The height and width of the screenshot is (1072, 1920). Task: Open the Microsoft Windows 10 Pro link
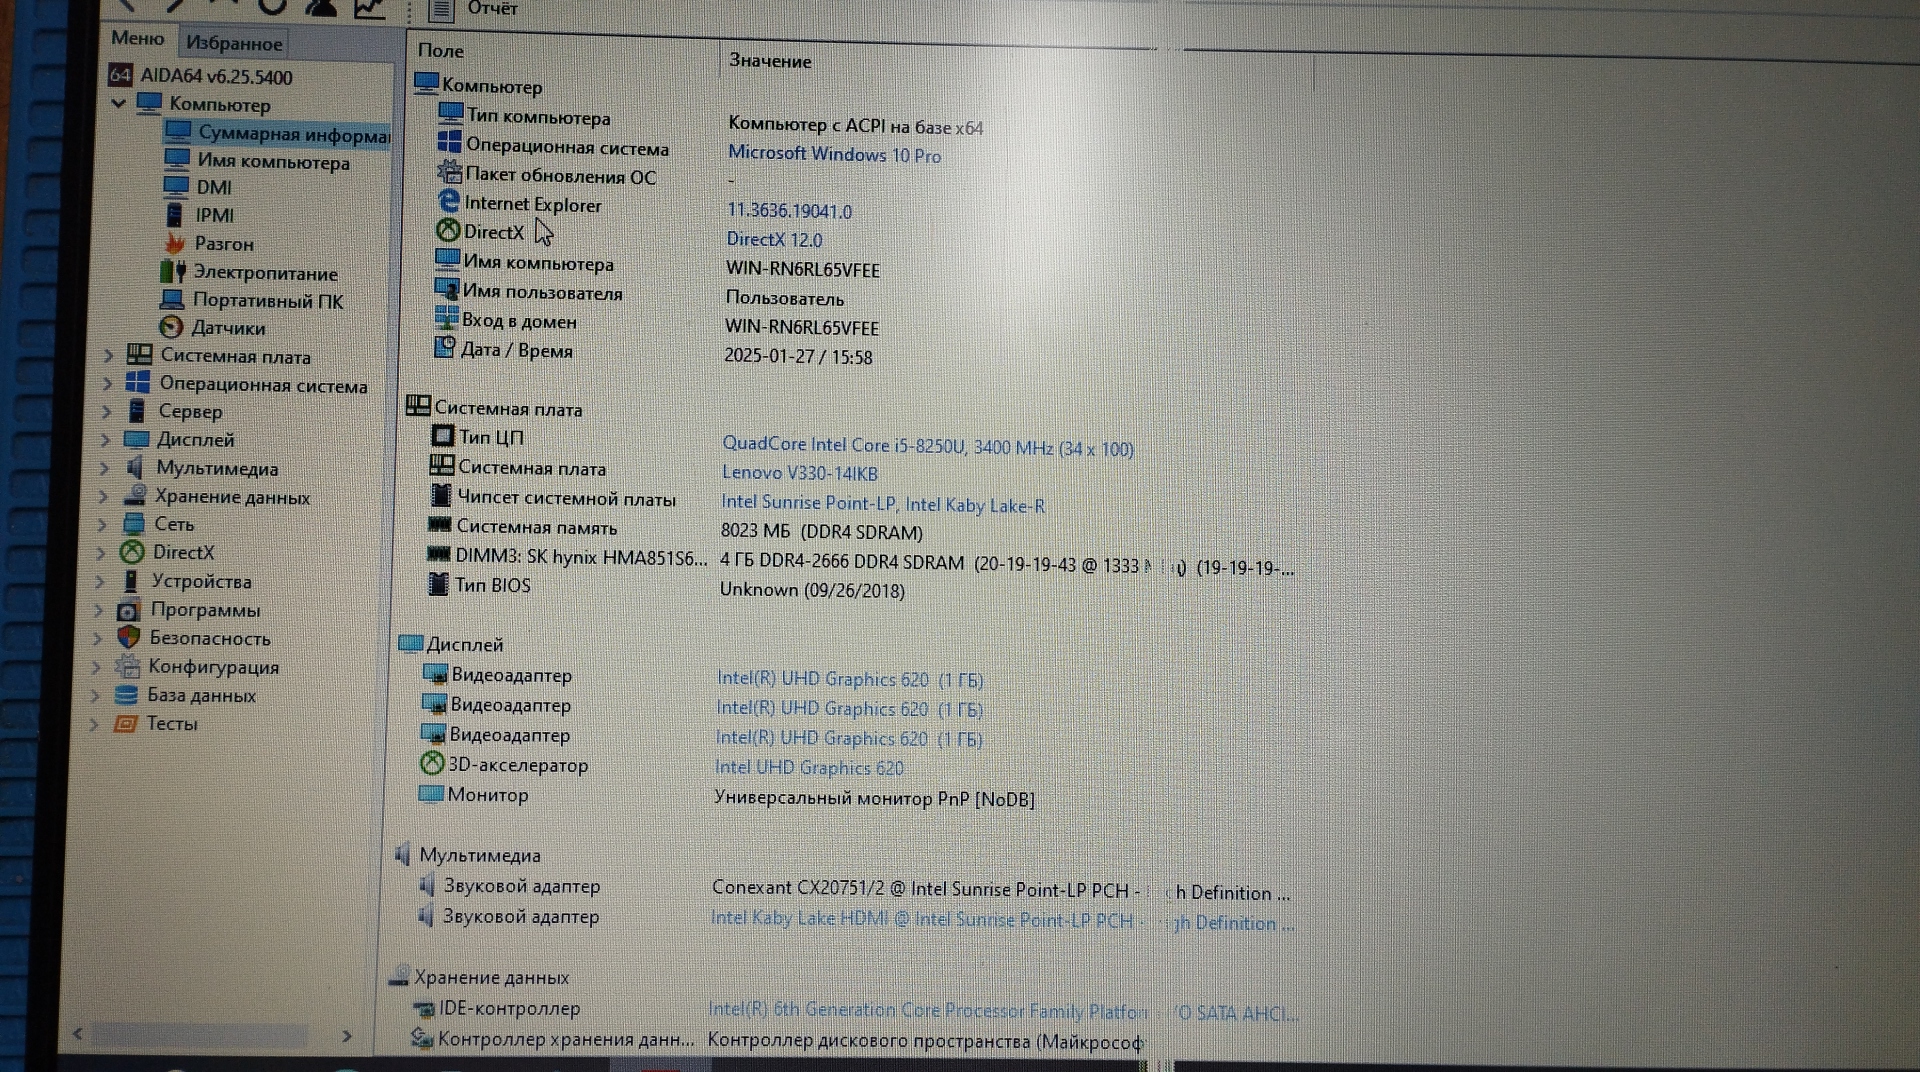point(834,154)
